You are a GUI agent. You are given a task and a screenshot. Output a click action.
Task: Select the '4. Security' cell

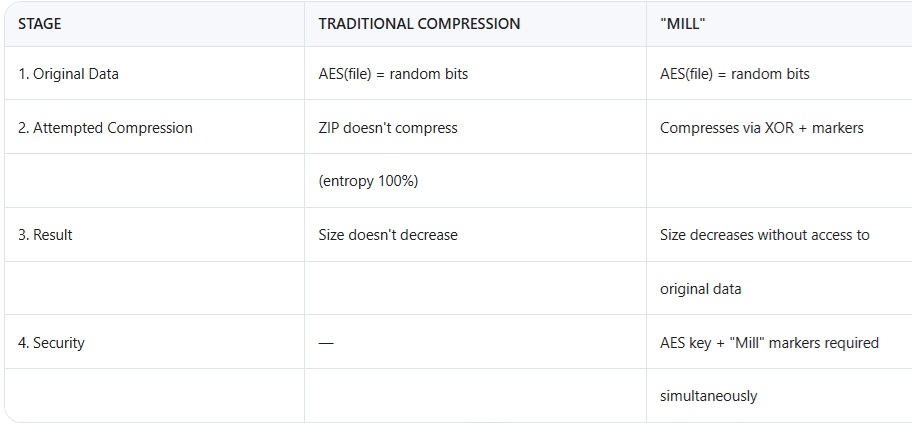coord(154,342)
